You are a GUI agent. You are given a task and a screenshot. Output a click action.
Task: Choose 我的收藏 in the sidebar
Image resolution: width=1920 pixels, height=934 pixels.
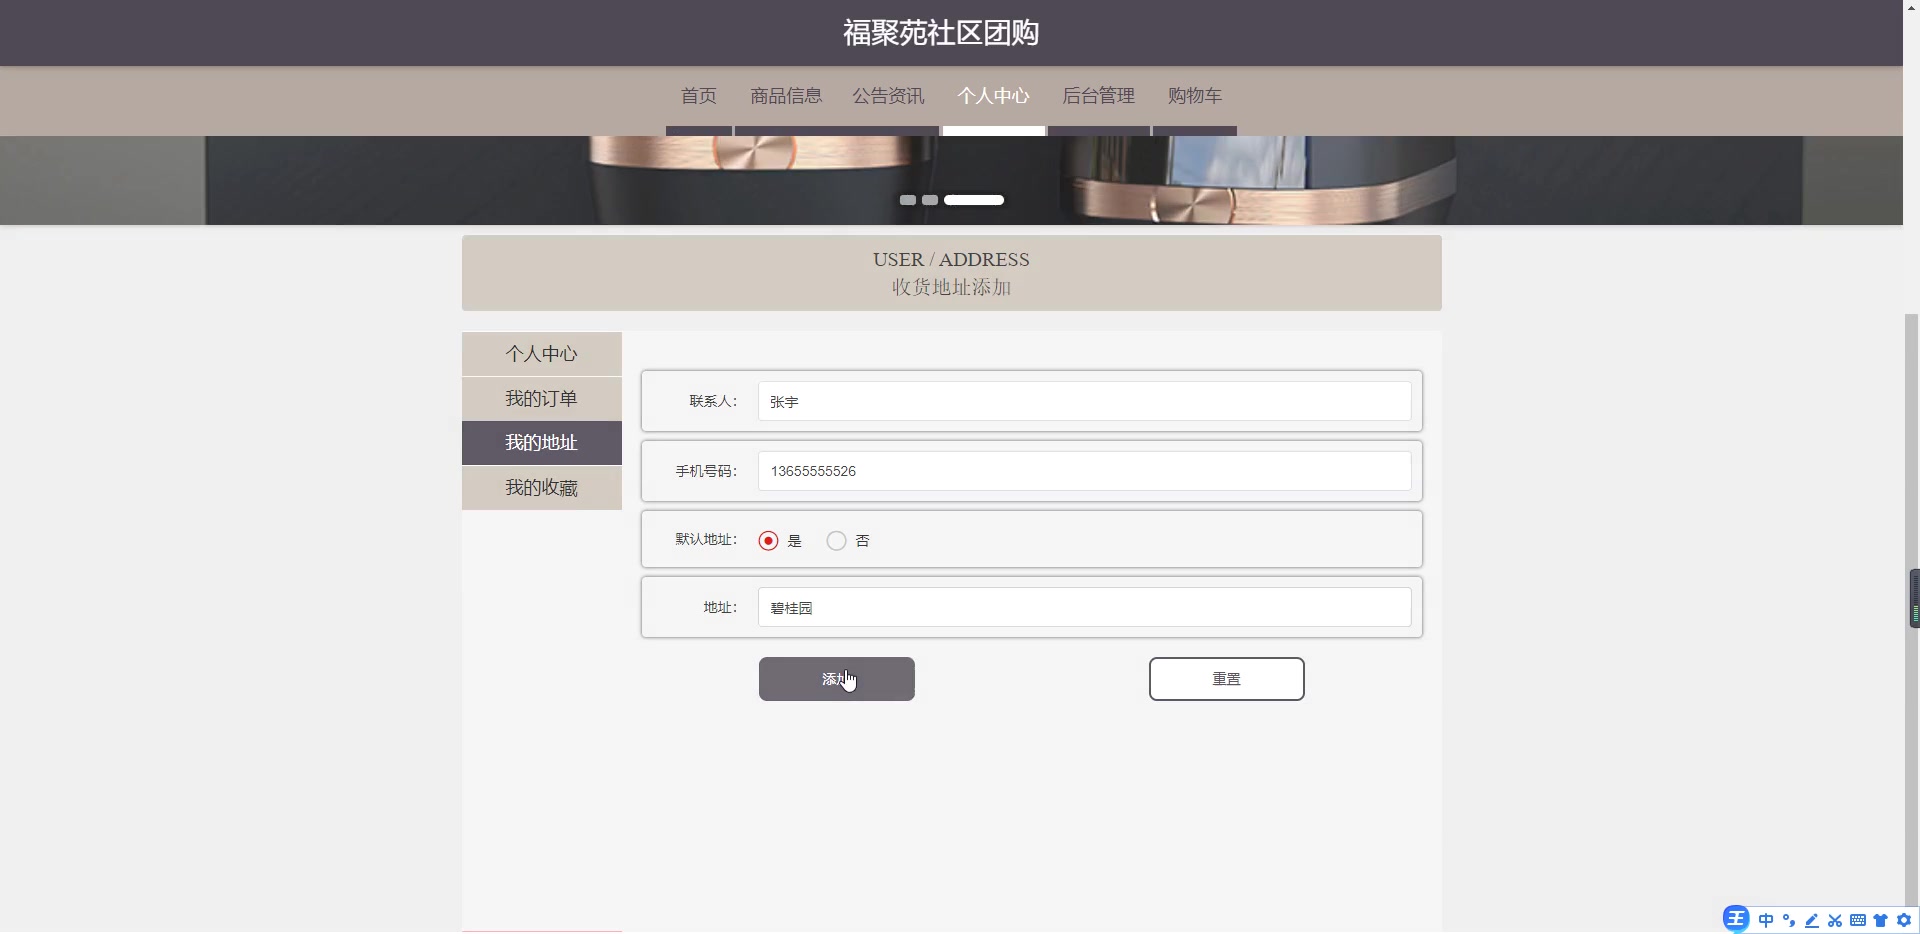(x=541, y=488)
